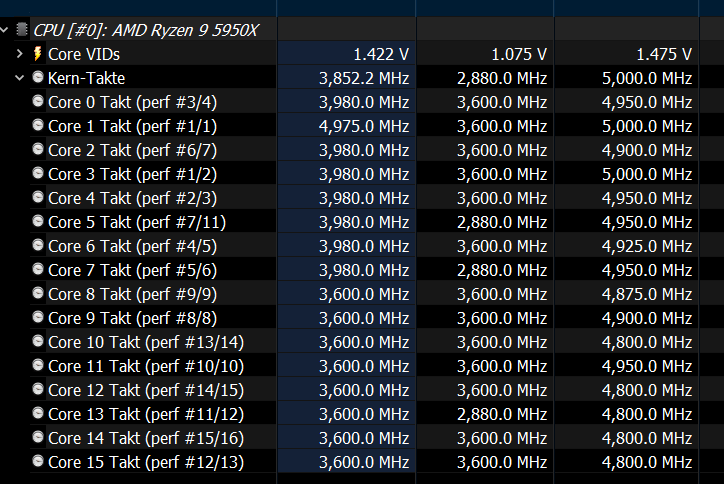Click the clock icon for Core 3 Takt
Image resolution: width=724 pixels, height=484 pixels.
(x=37, y=173)
